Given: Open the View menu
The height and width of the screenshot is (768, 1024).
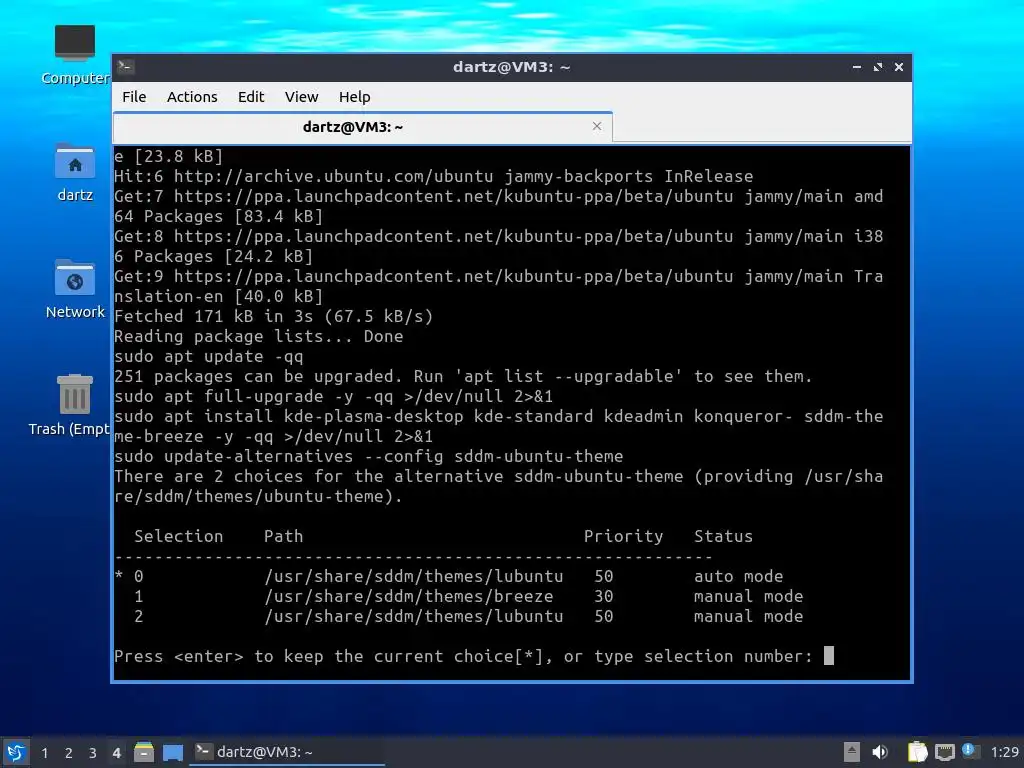Looking at the screenshot, I should (x=301, y=97).
